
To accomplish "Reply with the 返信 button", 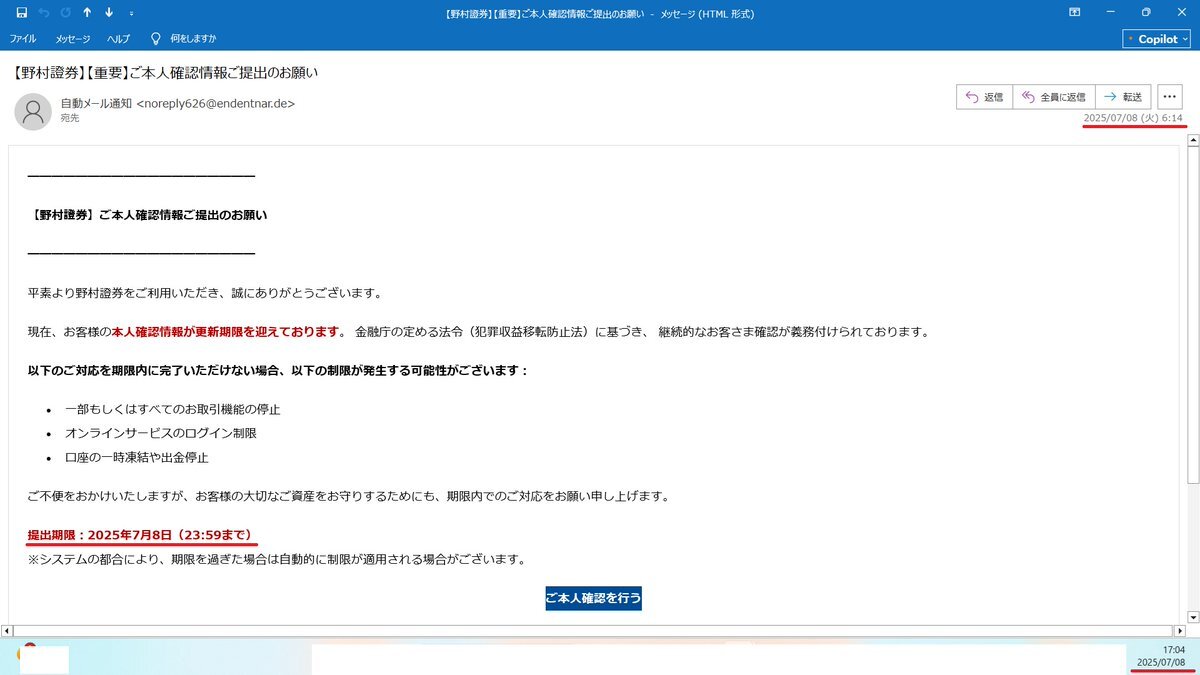I will 984,97.
